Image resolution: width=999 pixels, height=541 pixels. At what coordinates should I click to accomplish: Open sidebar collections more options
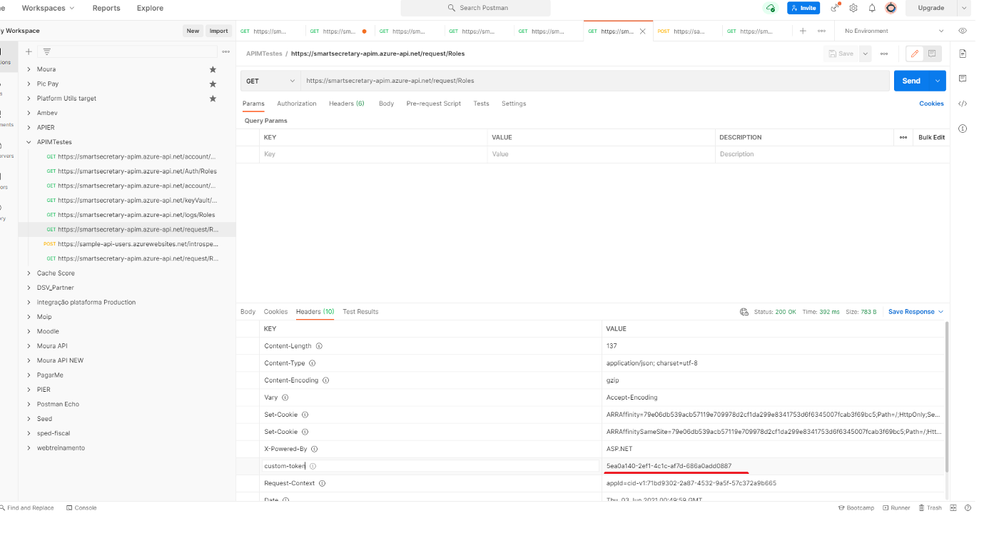coord(226,52)
